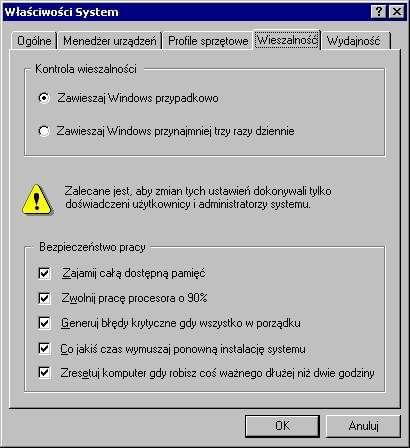Close the Właściwości System dialog
The image size is (410, 448).
397,12
